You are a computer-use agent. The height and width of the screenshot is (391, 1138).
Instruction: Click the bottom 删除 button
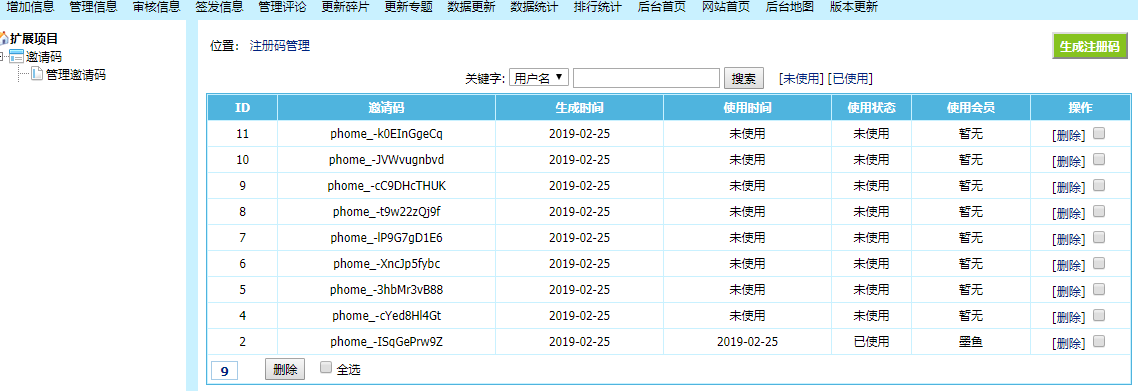click(285, 369)
